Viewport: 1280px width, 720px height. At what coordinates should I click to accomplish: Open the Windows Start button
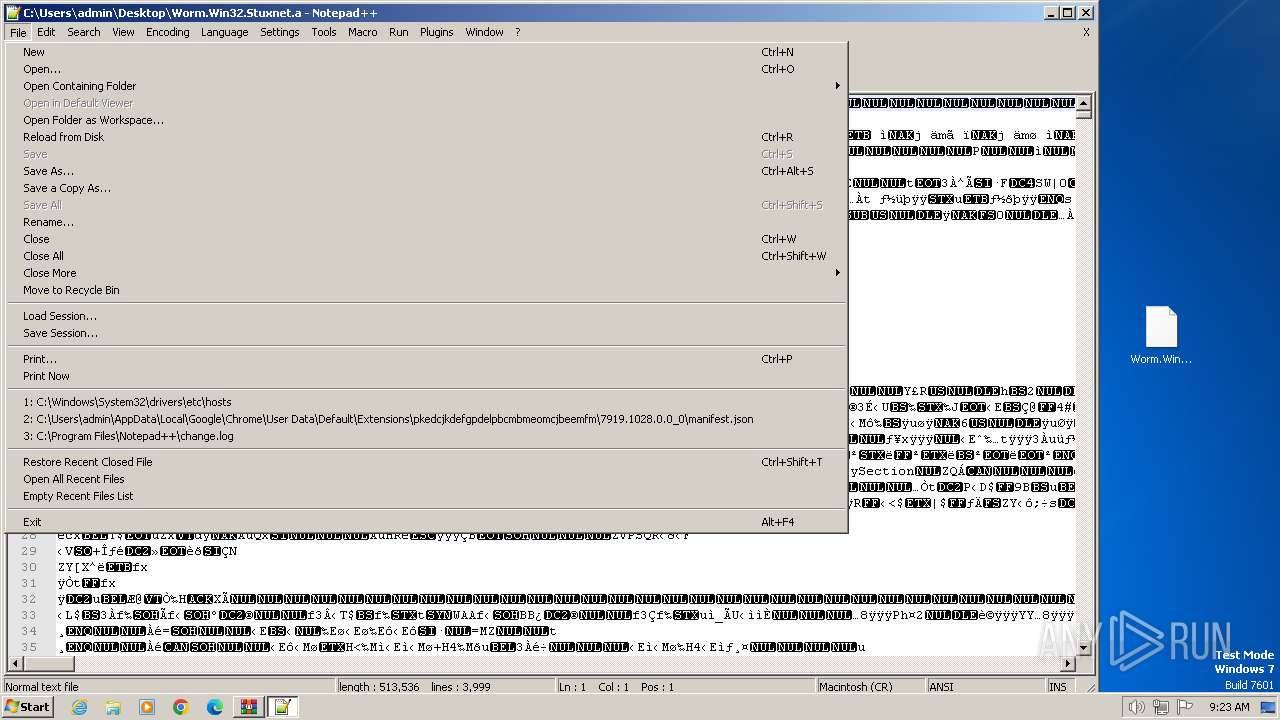coord(28,707)
